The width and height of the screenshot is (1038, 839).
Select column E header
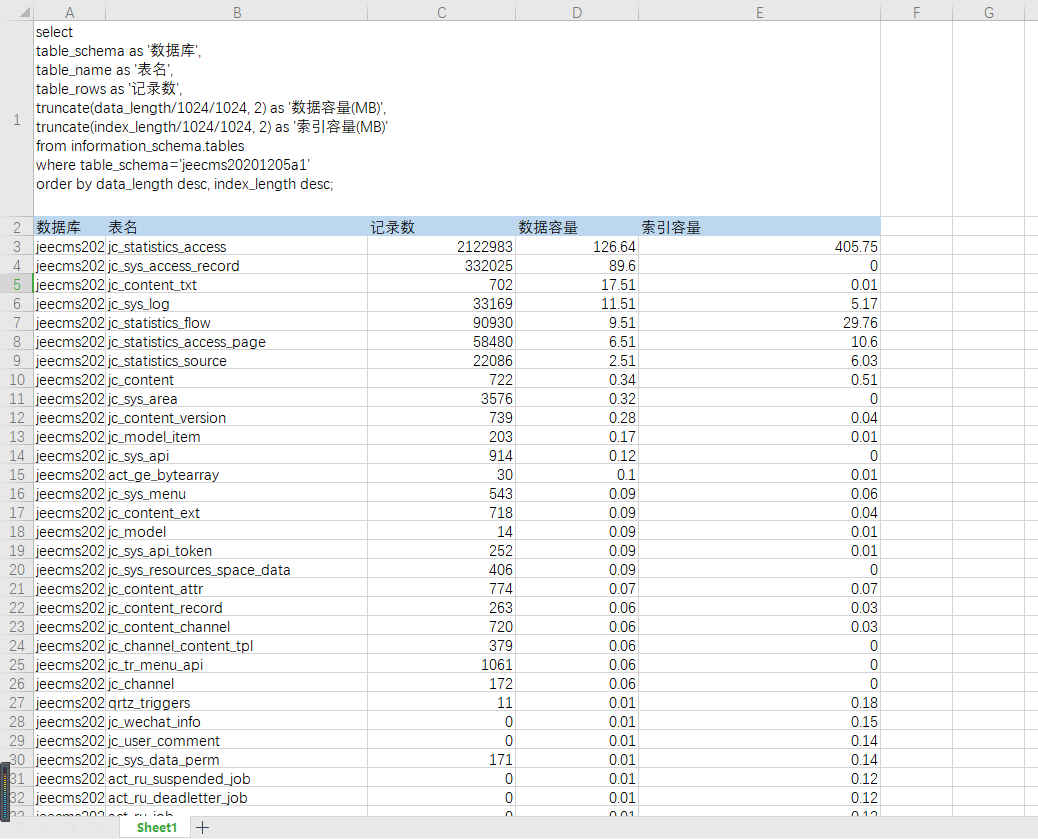point(760,12)
